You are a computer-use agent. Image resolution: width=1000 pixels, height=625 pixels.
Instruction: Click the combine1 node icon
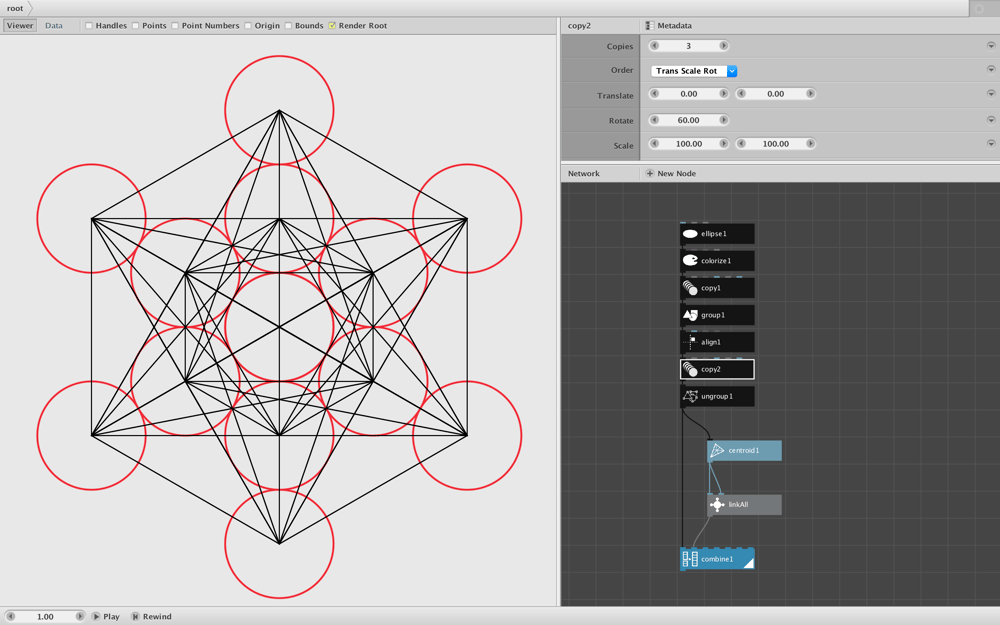click(x=690, y=559)
